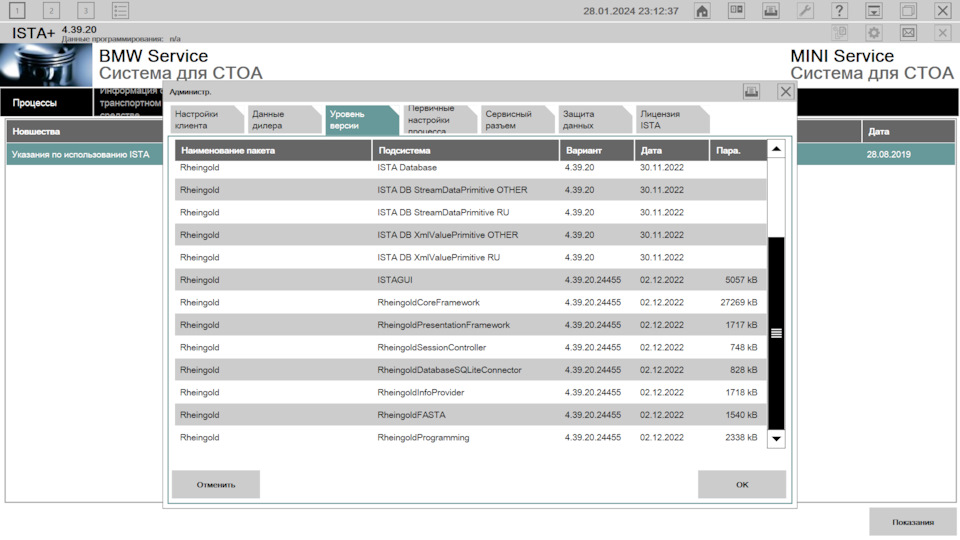Click the Отменить button
This screenshot has height=540, width=960.
point(216,484)
